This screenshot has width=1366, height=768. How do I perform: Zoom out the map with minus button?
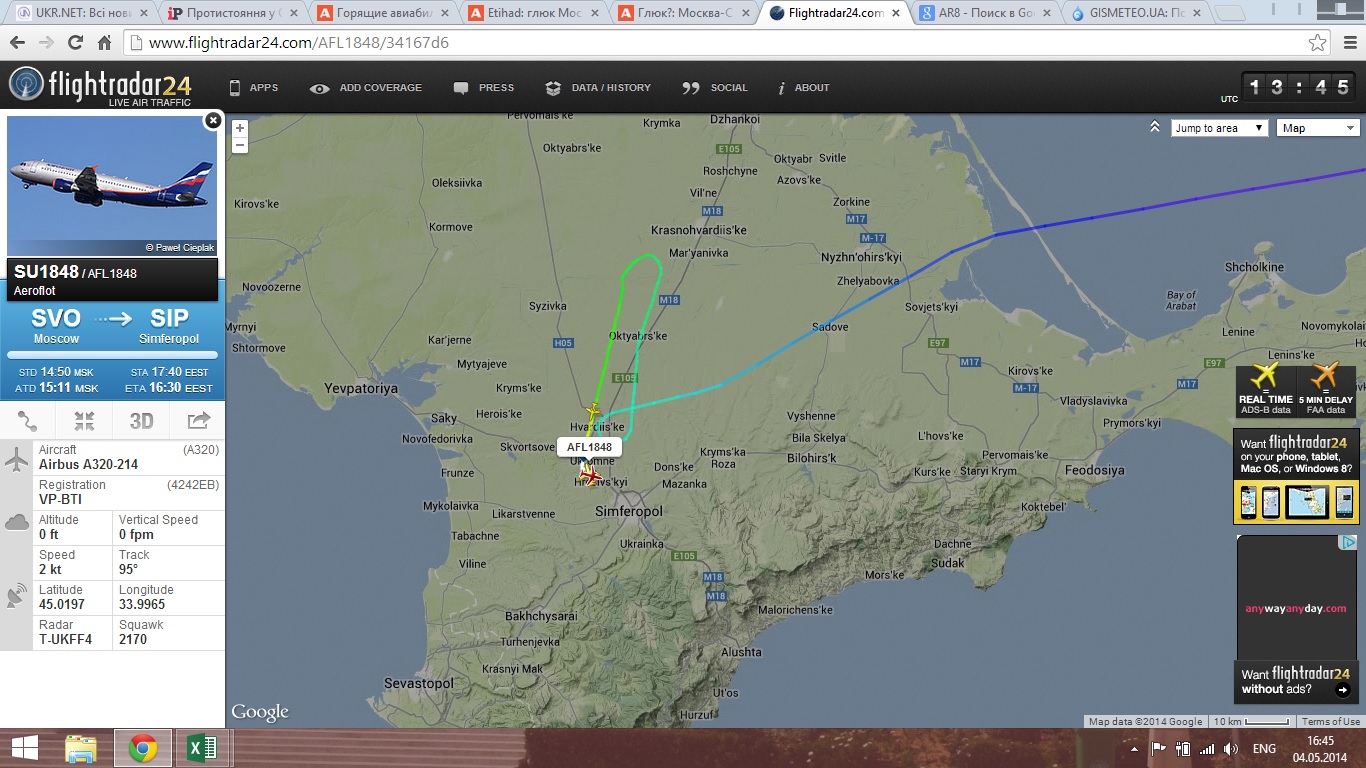[x=240, y=145]
